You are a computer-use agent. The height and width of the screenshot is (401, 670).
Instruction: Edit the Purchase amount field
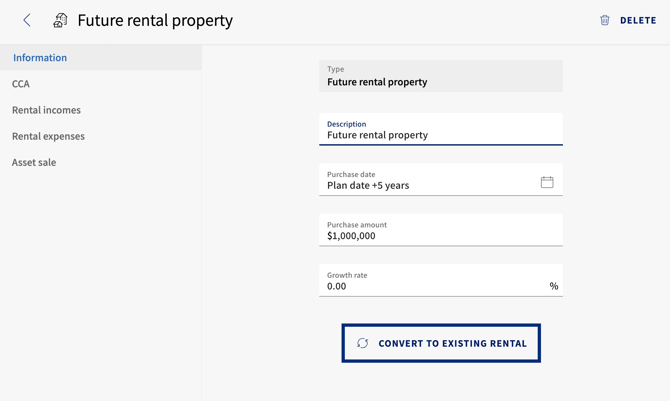click(441, 230)
